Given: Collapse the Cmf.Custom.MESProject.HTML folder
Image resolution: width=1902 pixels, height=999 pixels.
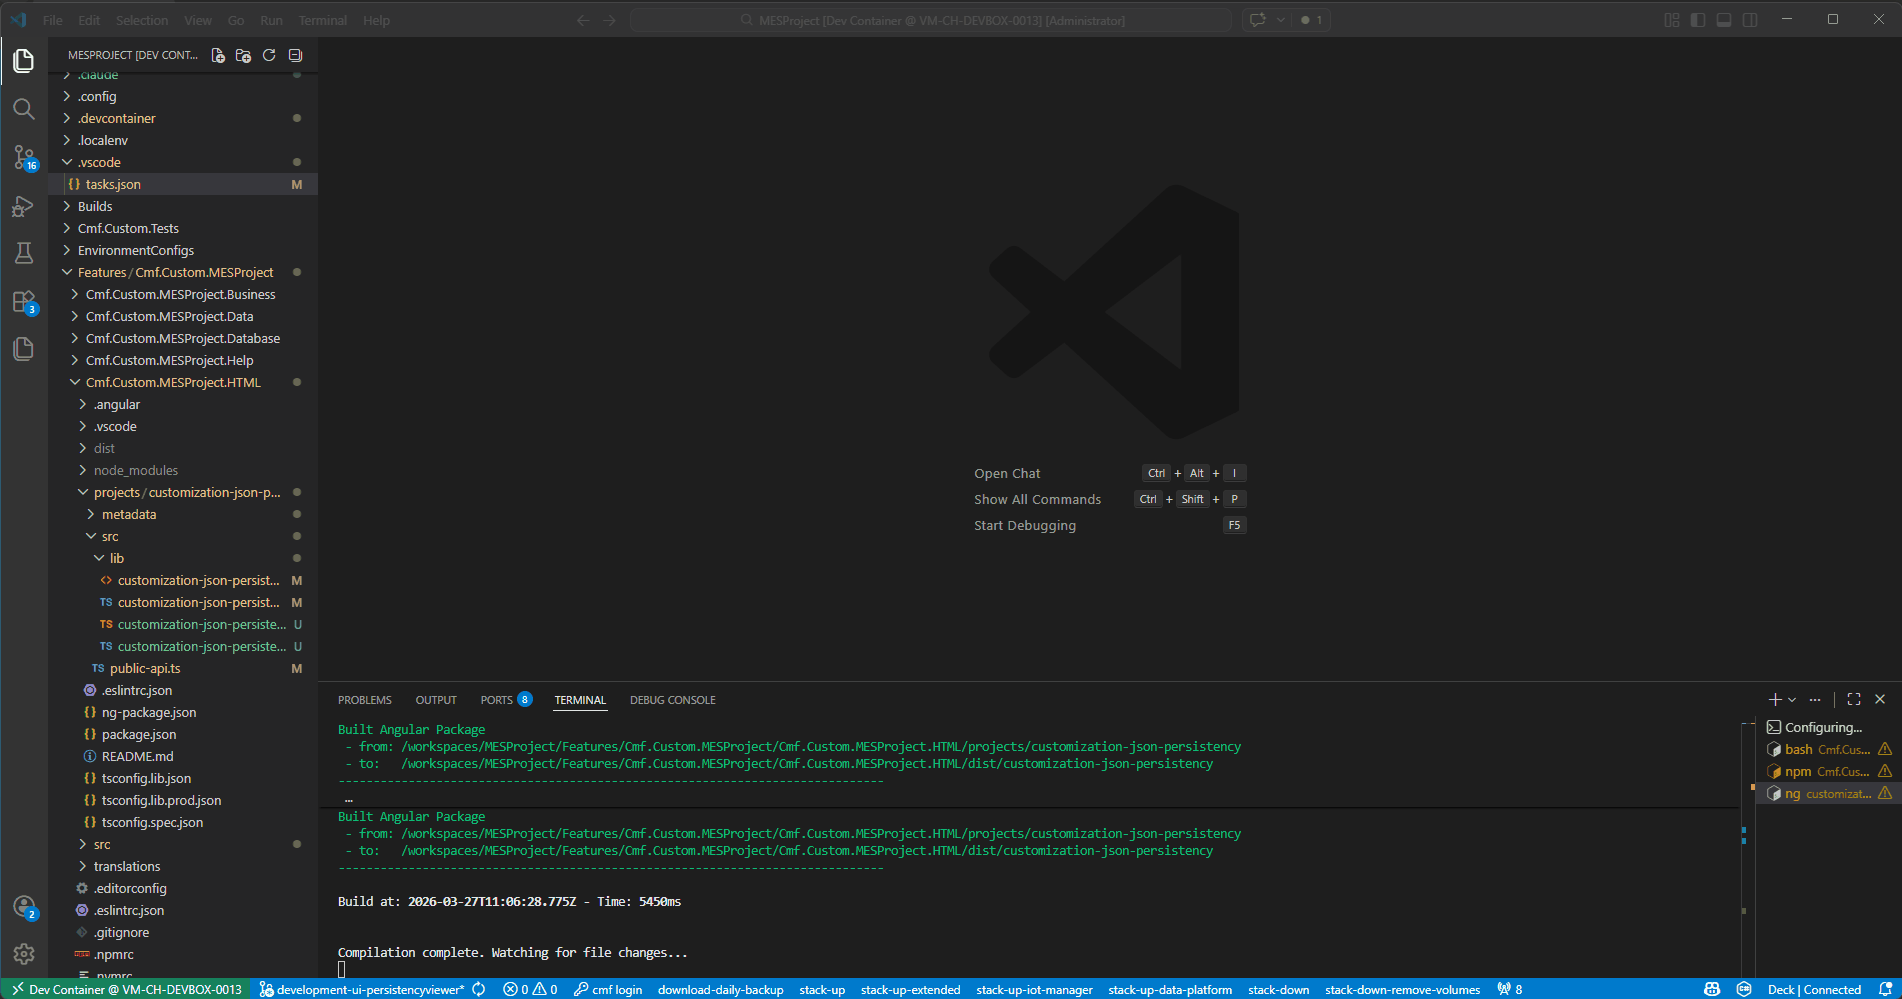Looking at the screenshot, I should 172,383.
